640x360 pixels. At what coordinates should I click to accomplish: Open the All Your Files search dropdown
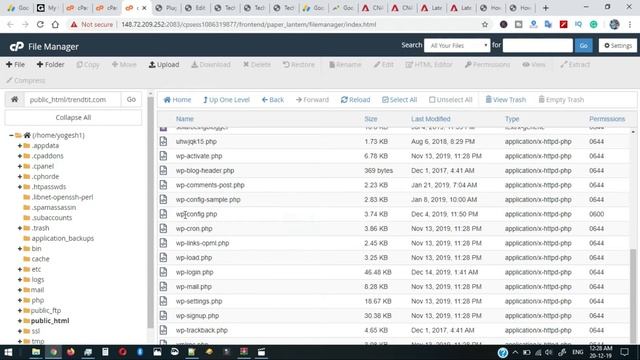pos(457,45)
